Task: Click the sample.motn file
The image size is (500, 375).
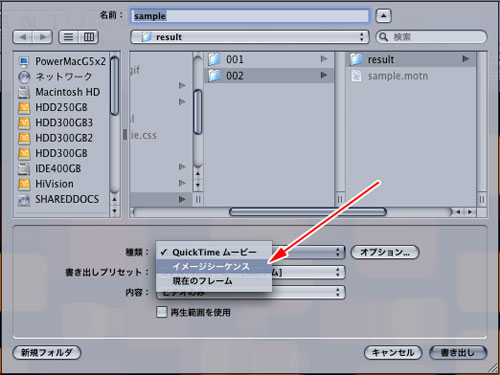Action: coord(411,76)
